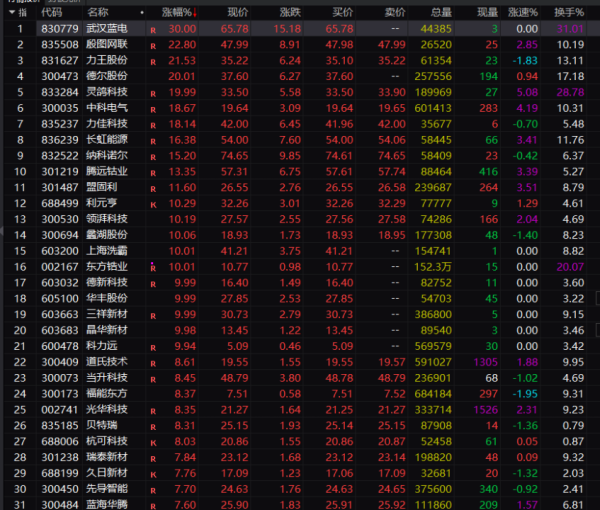
Task: Click the R marker next to 先导智能
Action: 153,490
